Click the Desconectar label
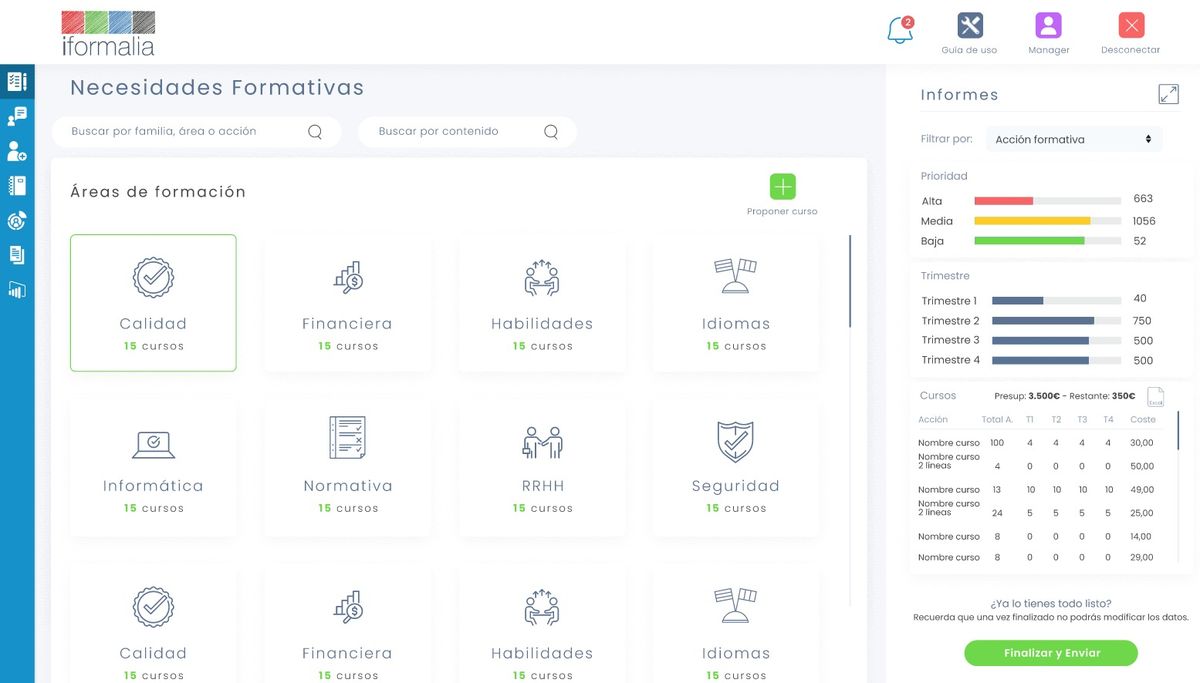The height and width of the screenshot is (683, 1200). [1130, 50]
